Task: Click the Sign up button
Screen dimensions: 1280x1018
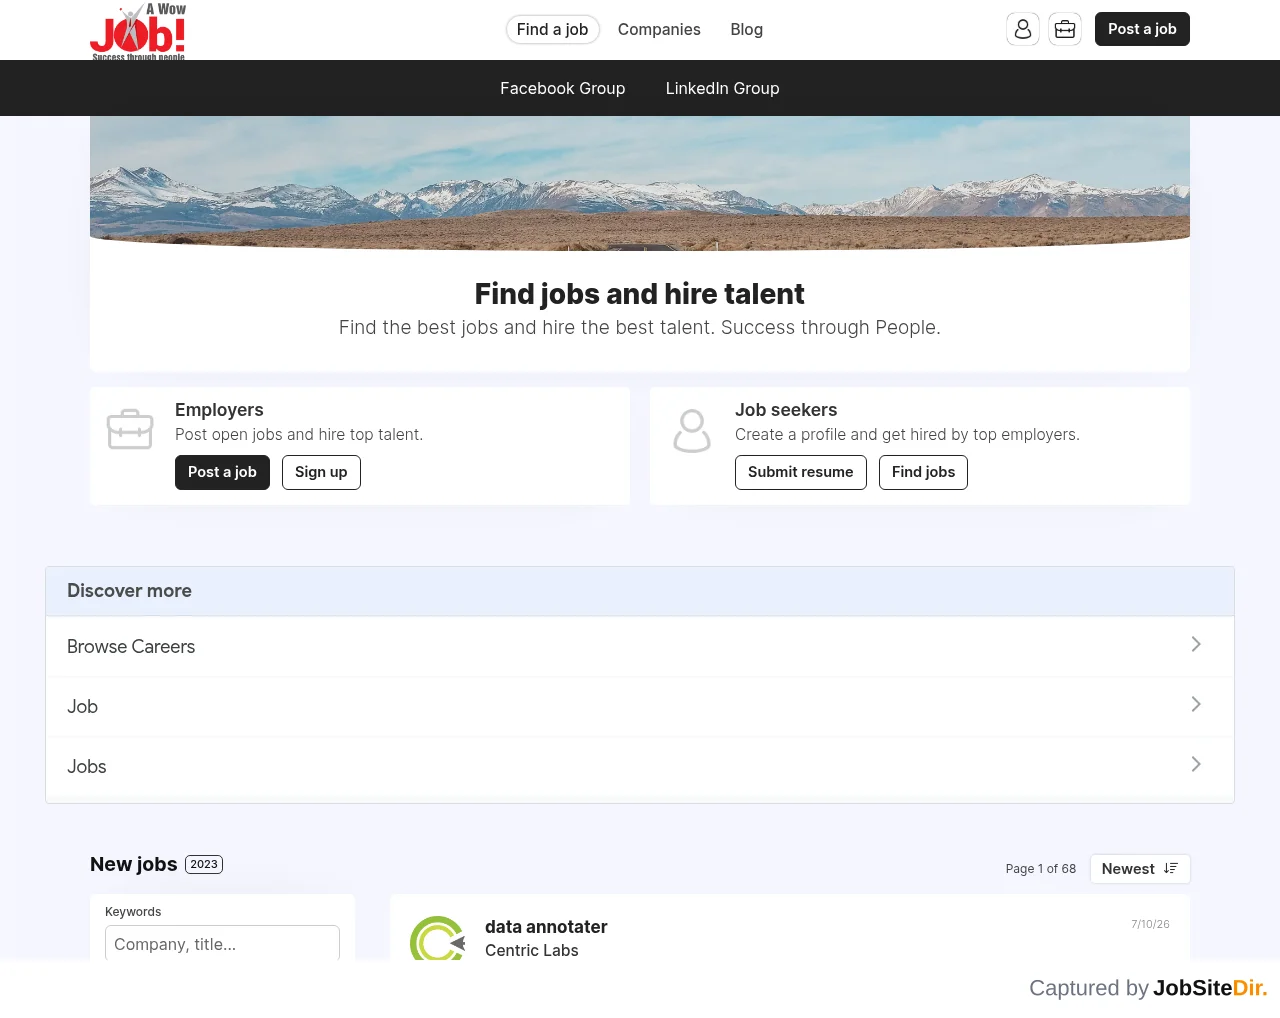Action: point(321,472)
